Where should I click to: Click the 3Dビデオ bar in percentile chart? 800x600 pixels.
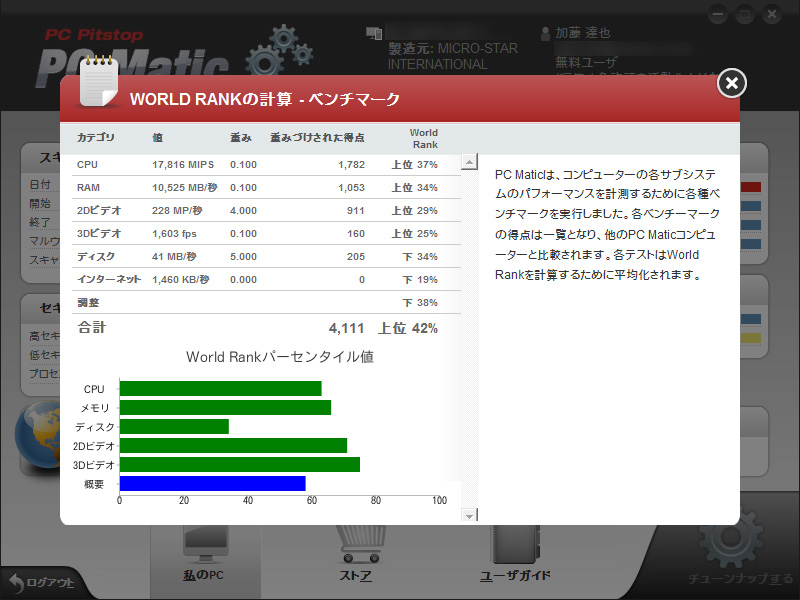point(240,464)
